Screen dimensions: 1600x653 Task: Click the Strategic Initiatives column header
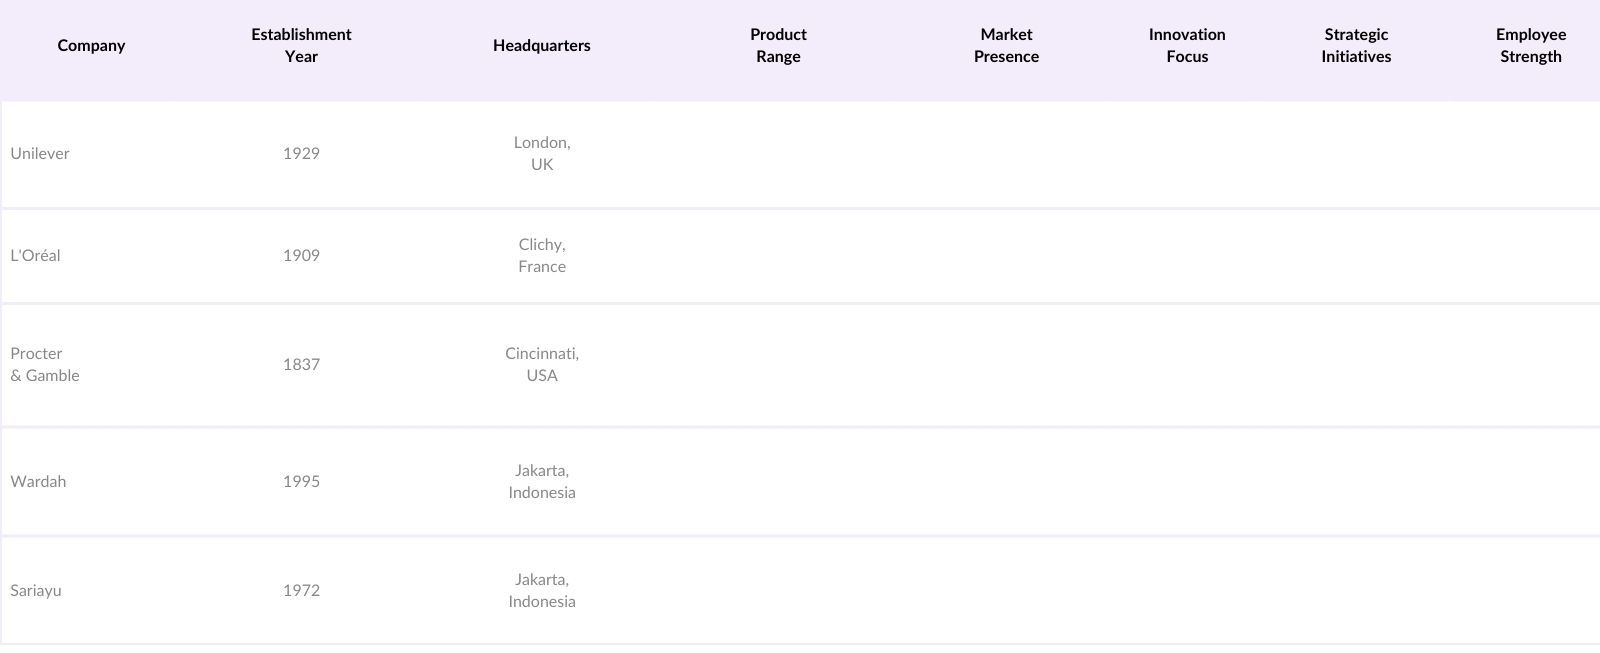click(x=1356, y=46)
